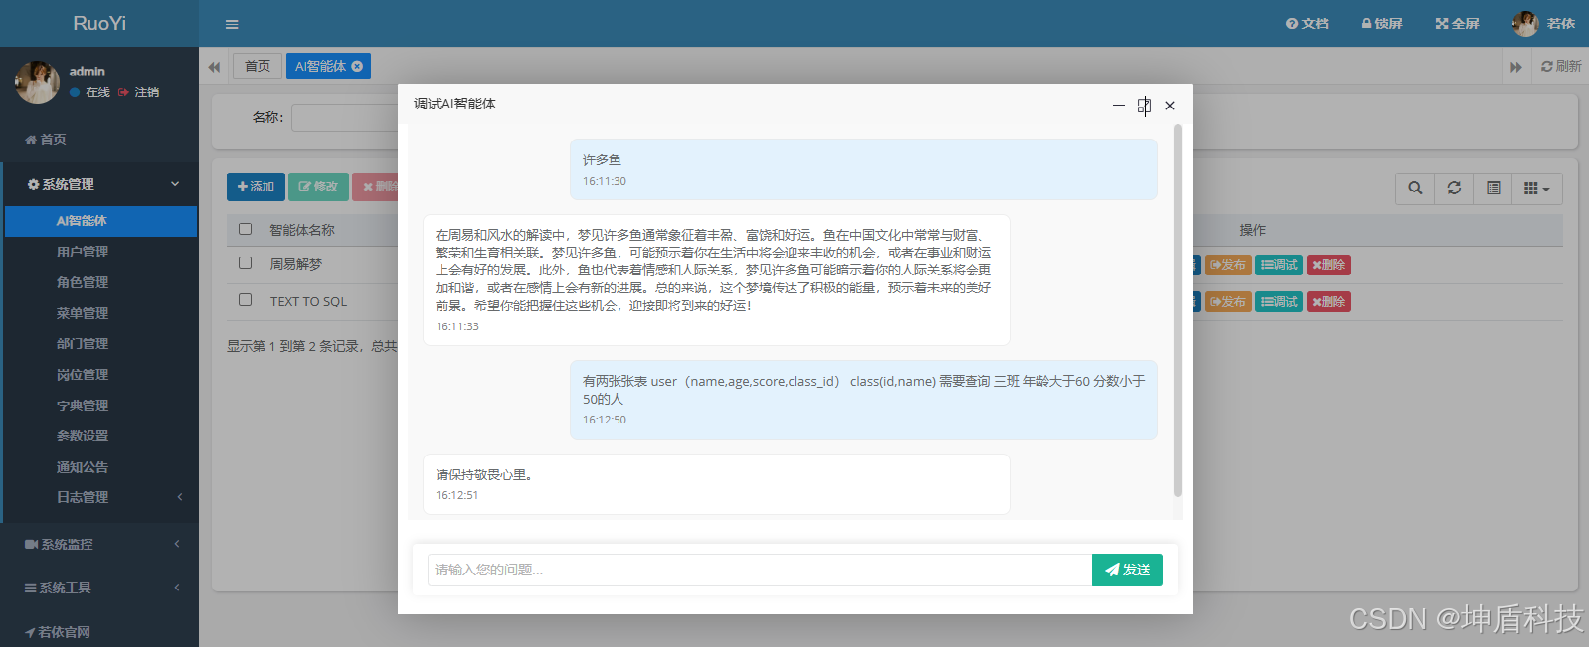Click 调试 in the TEXT TO SQL row
This screenshot has height=647, width=1589.
tap(1279, 302)
